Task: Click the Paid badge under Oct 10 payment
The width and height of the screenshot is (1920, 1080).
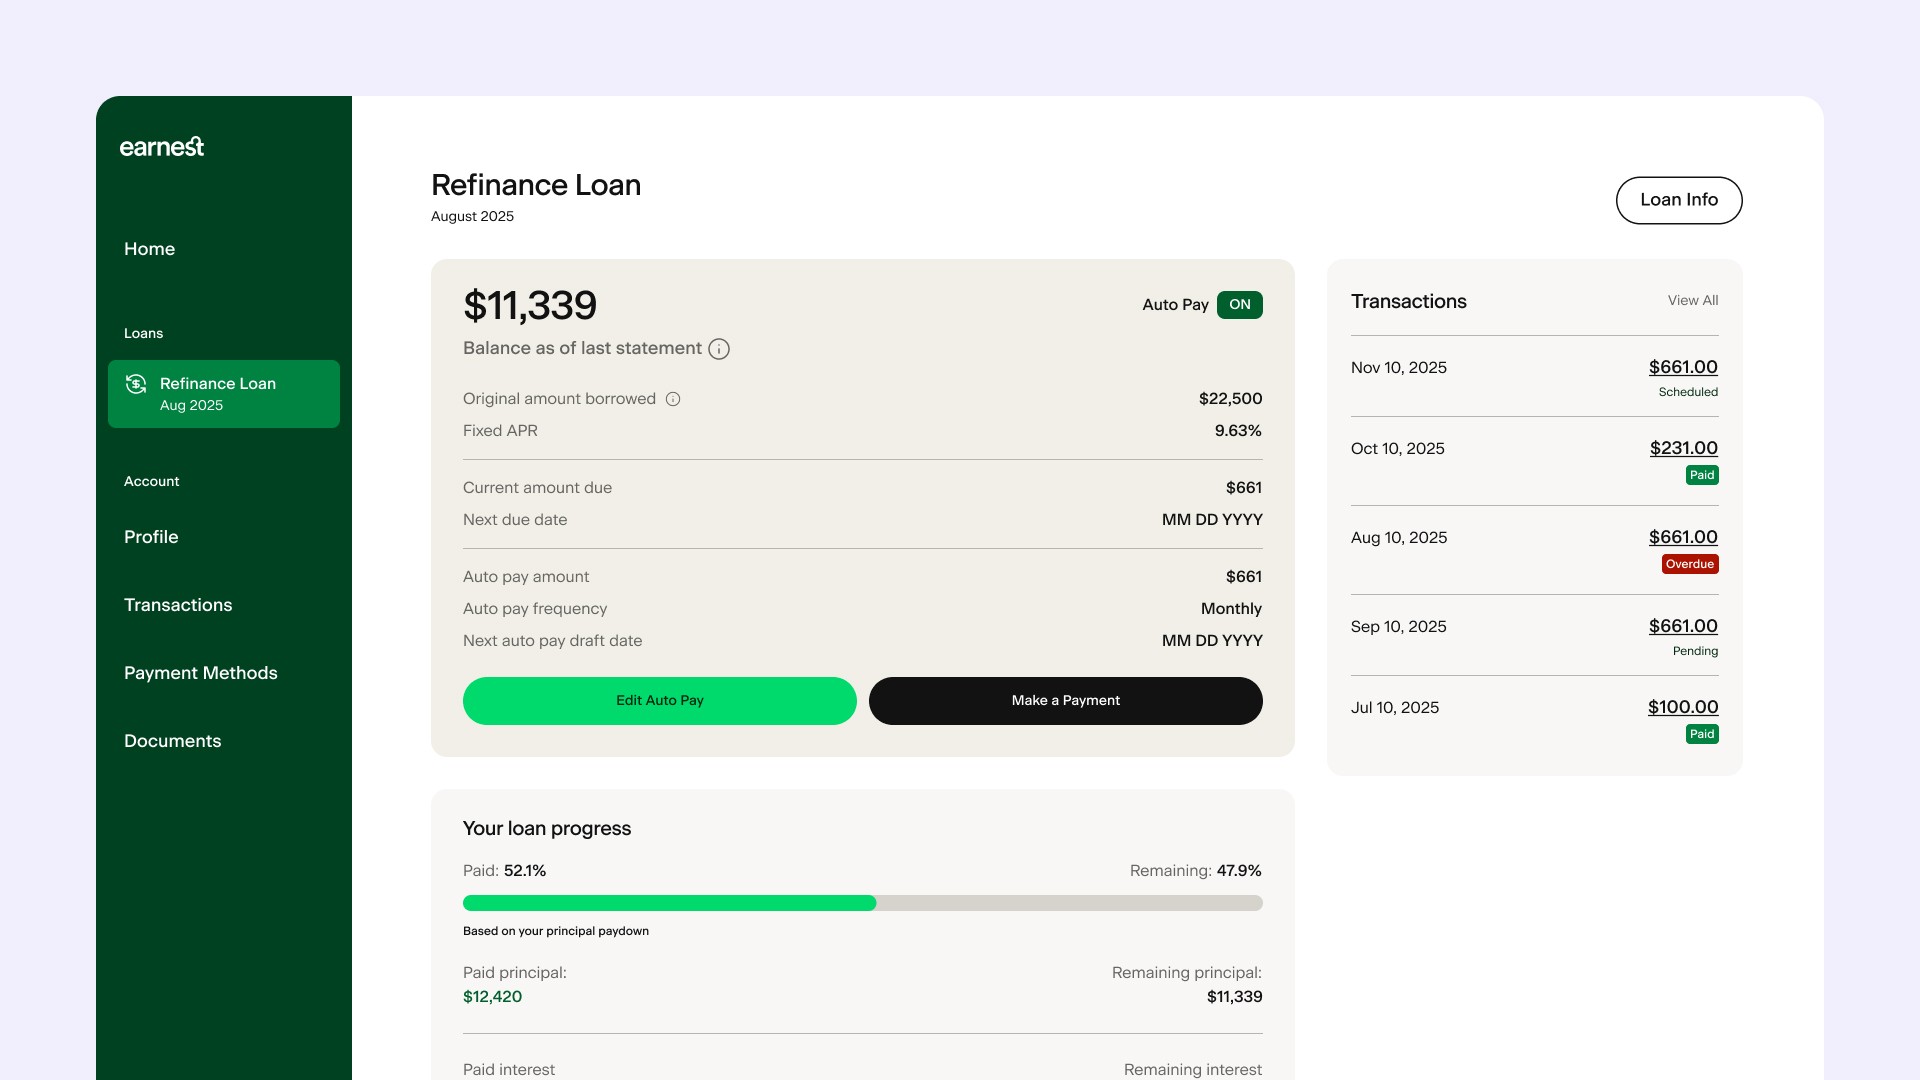Action: tap(1701, 475)
